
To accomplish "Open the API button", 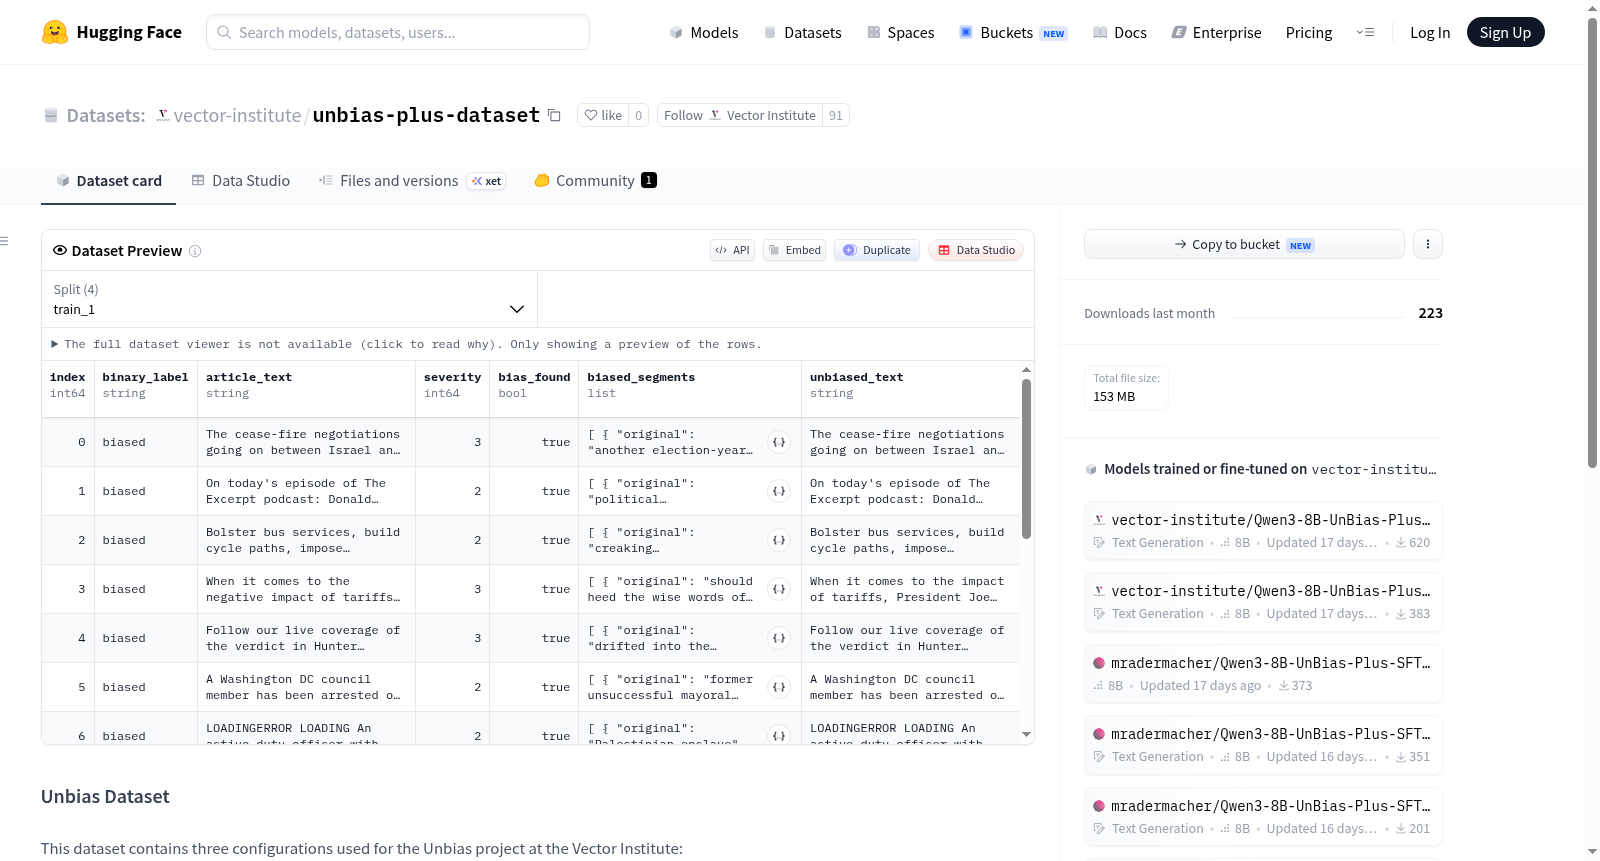I will 732,250.
